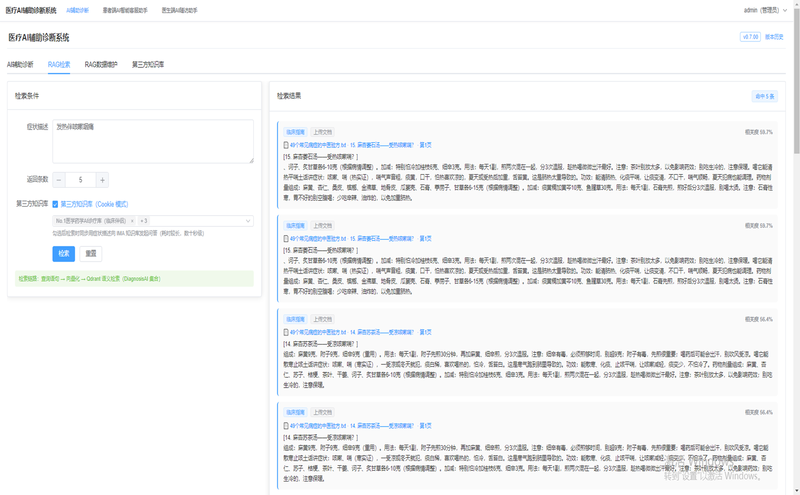
Task: Open the AI辅助诊断 sub-tab
Action: point(20,64)
